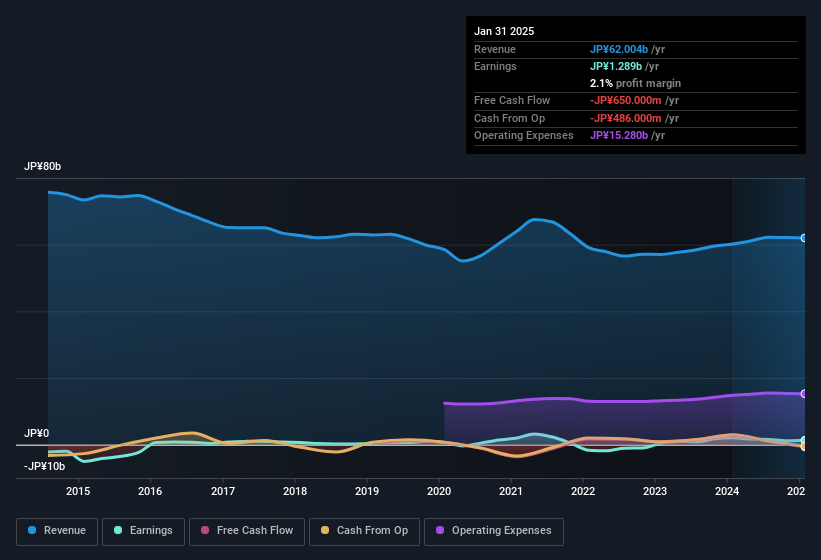The height and width of the screenshot is (560, 821).
Task: Click the -JP¥10b y-axis label
Action: click(45, 466)
